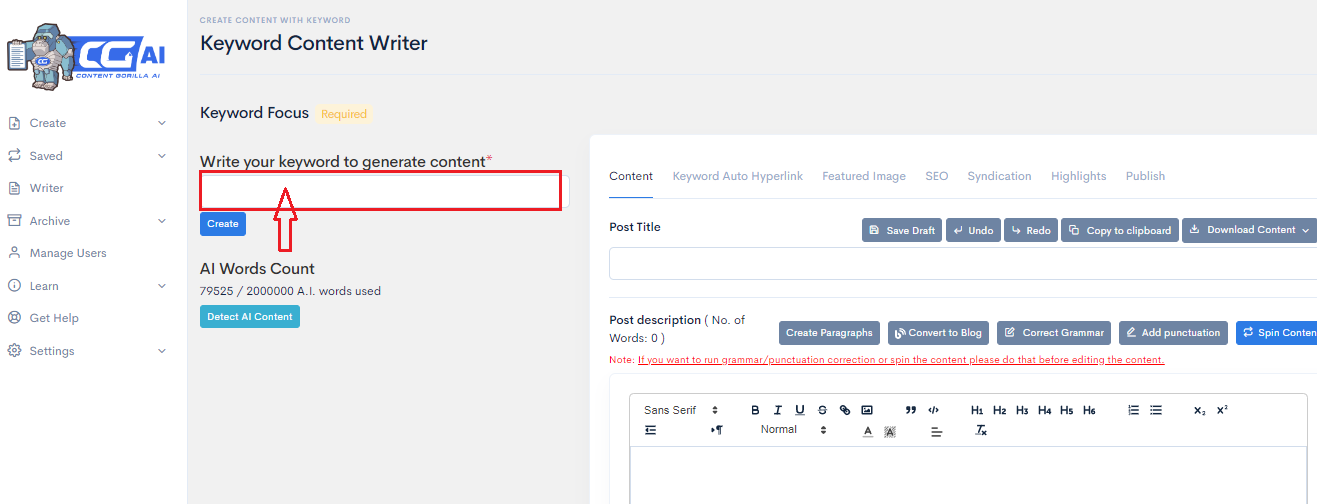
Task: Click inside the post description editor area
Action: tap(968, 475)
